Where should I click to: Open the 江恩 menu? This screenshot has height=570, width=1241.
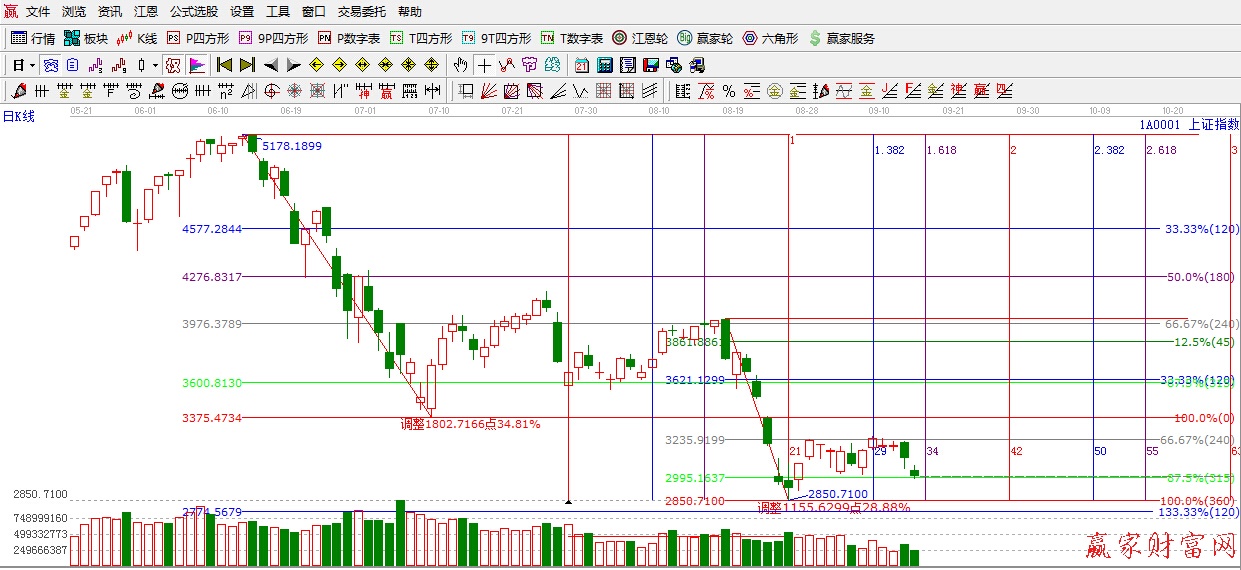coord(146,12)
